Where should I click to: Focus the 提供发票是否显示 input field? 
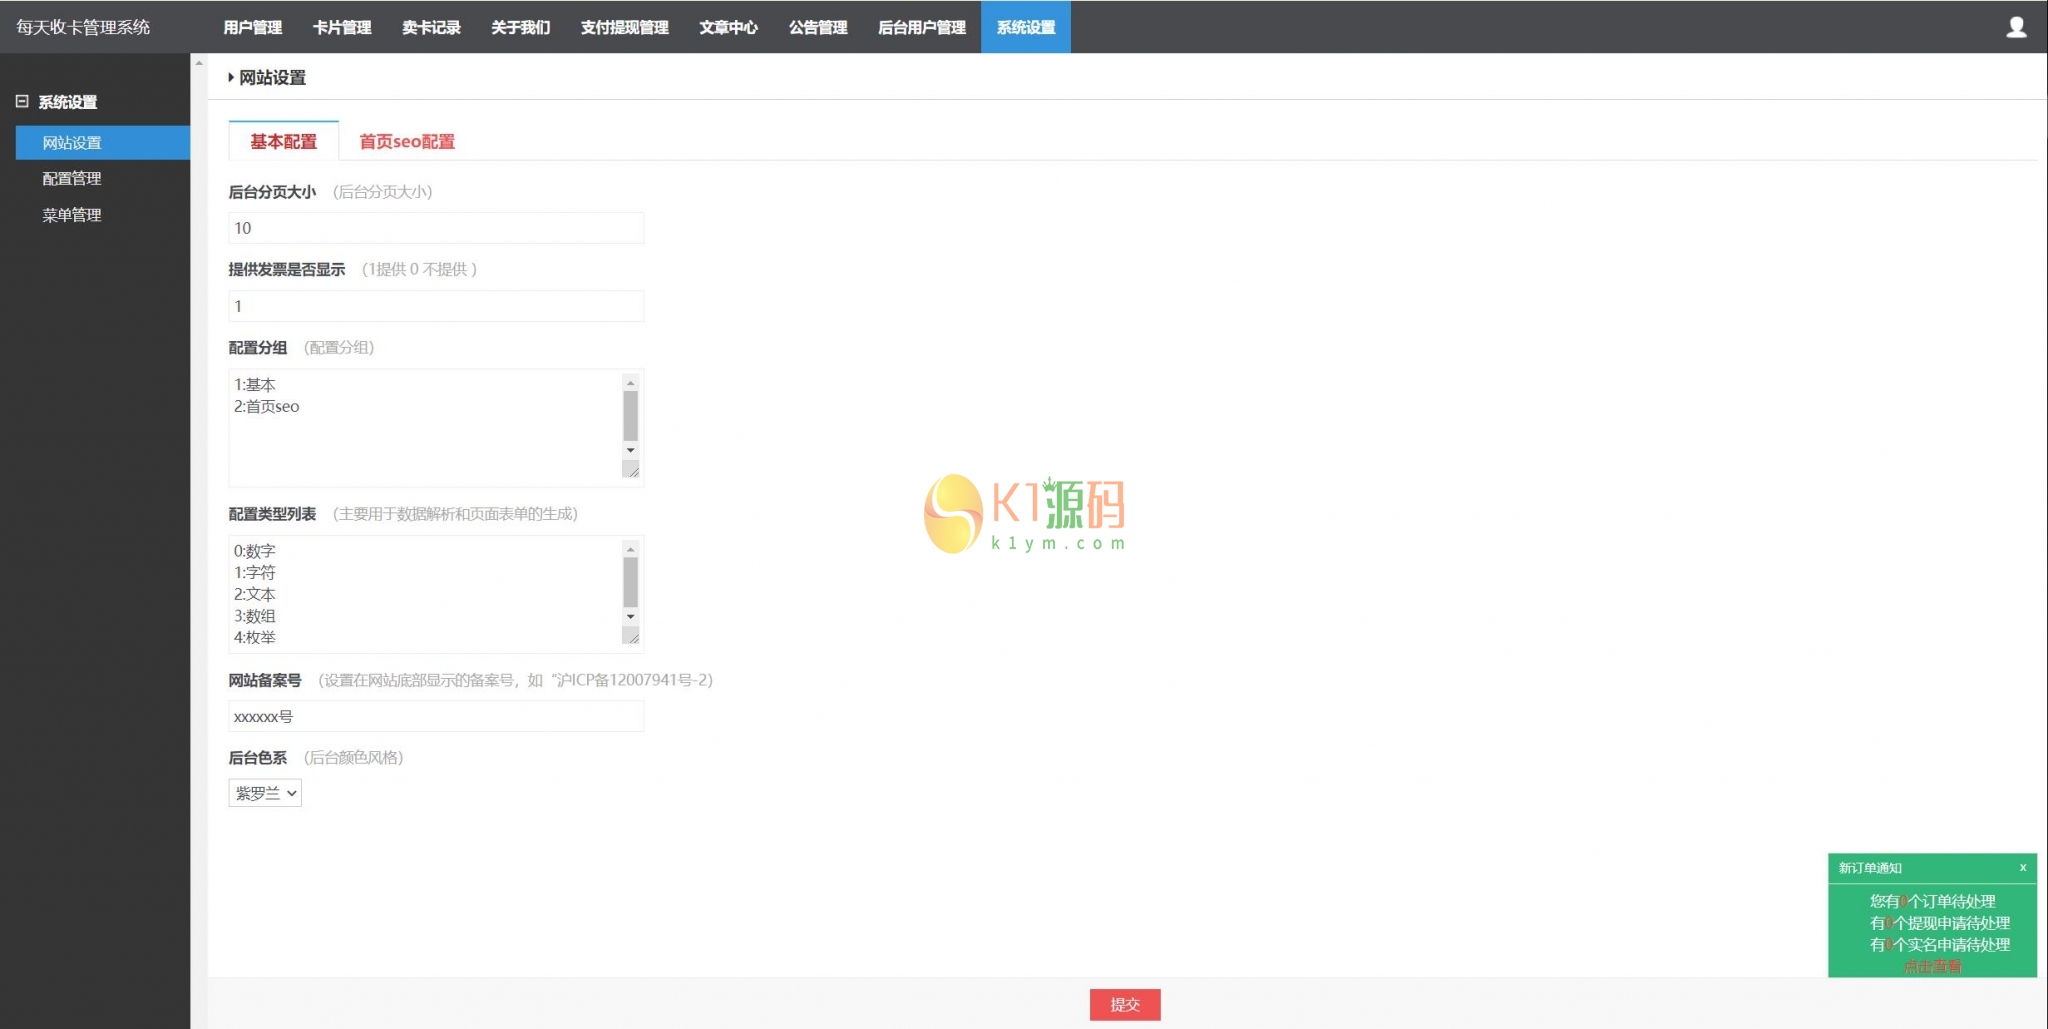(436, 306)
